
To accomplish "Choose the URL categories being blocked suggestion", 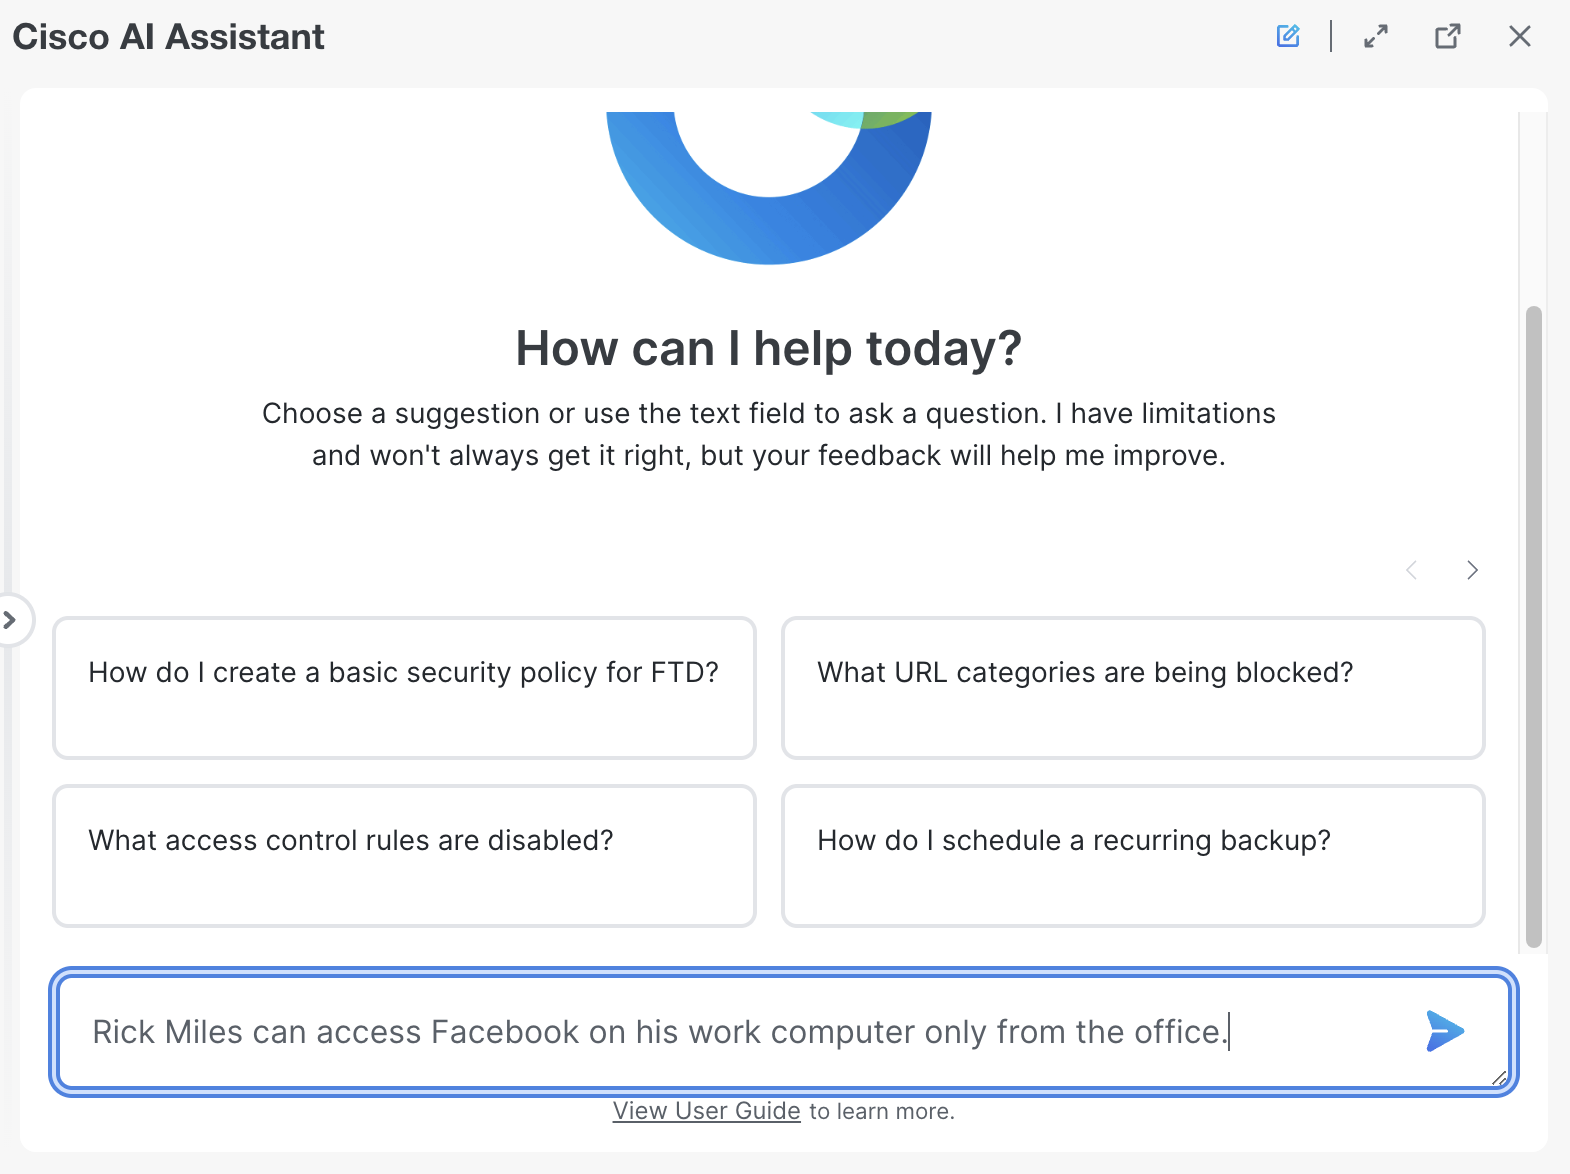I will click(x=1133, y=688).
